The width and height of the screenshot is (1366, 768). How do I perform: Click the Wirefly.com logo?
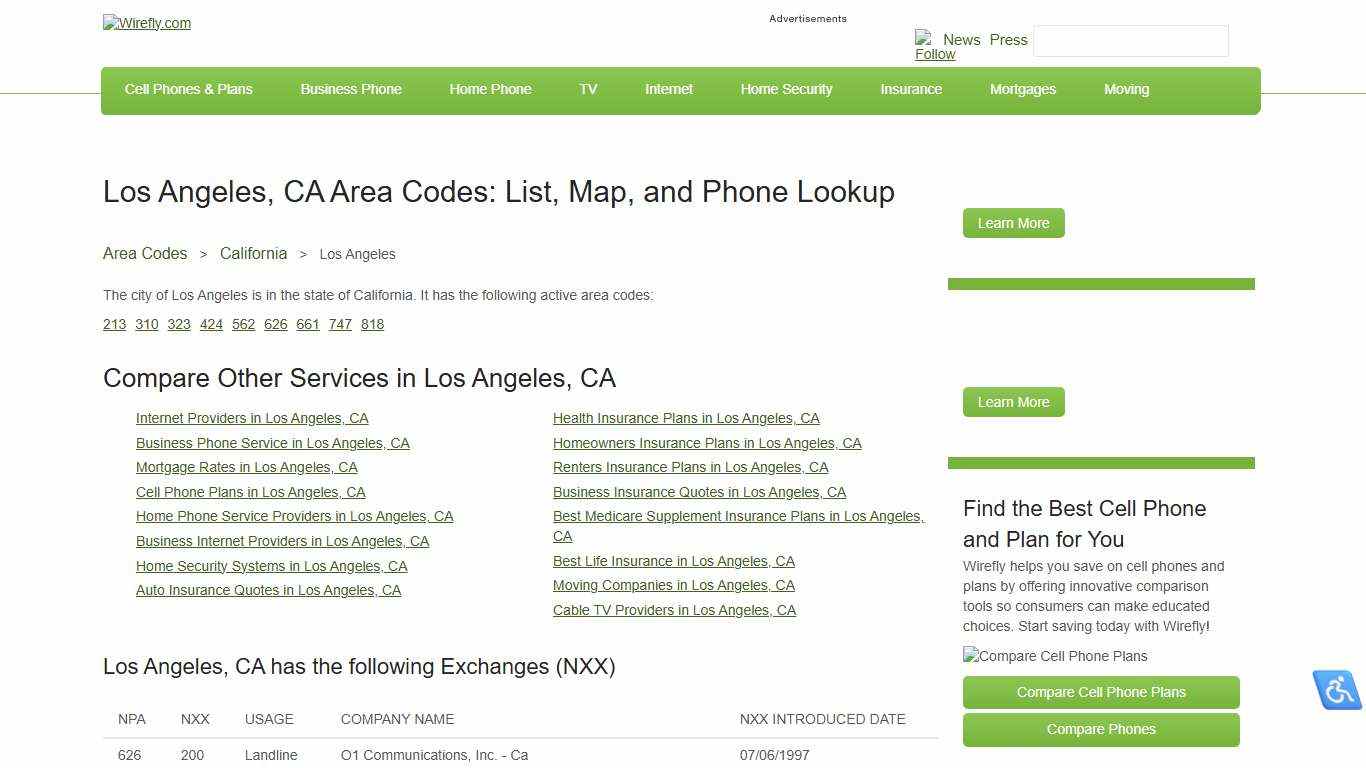pos(146,23)
